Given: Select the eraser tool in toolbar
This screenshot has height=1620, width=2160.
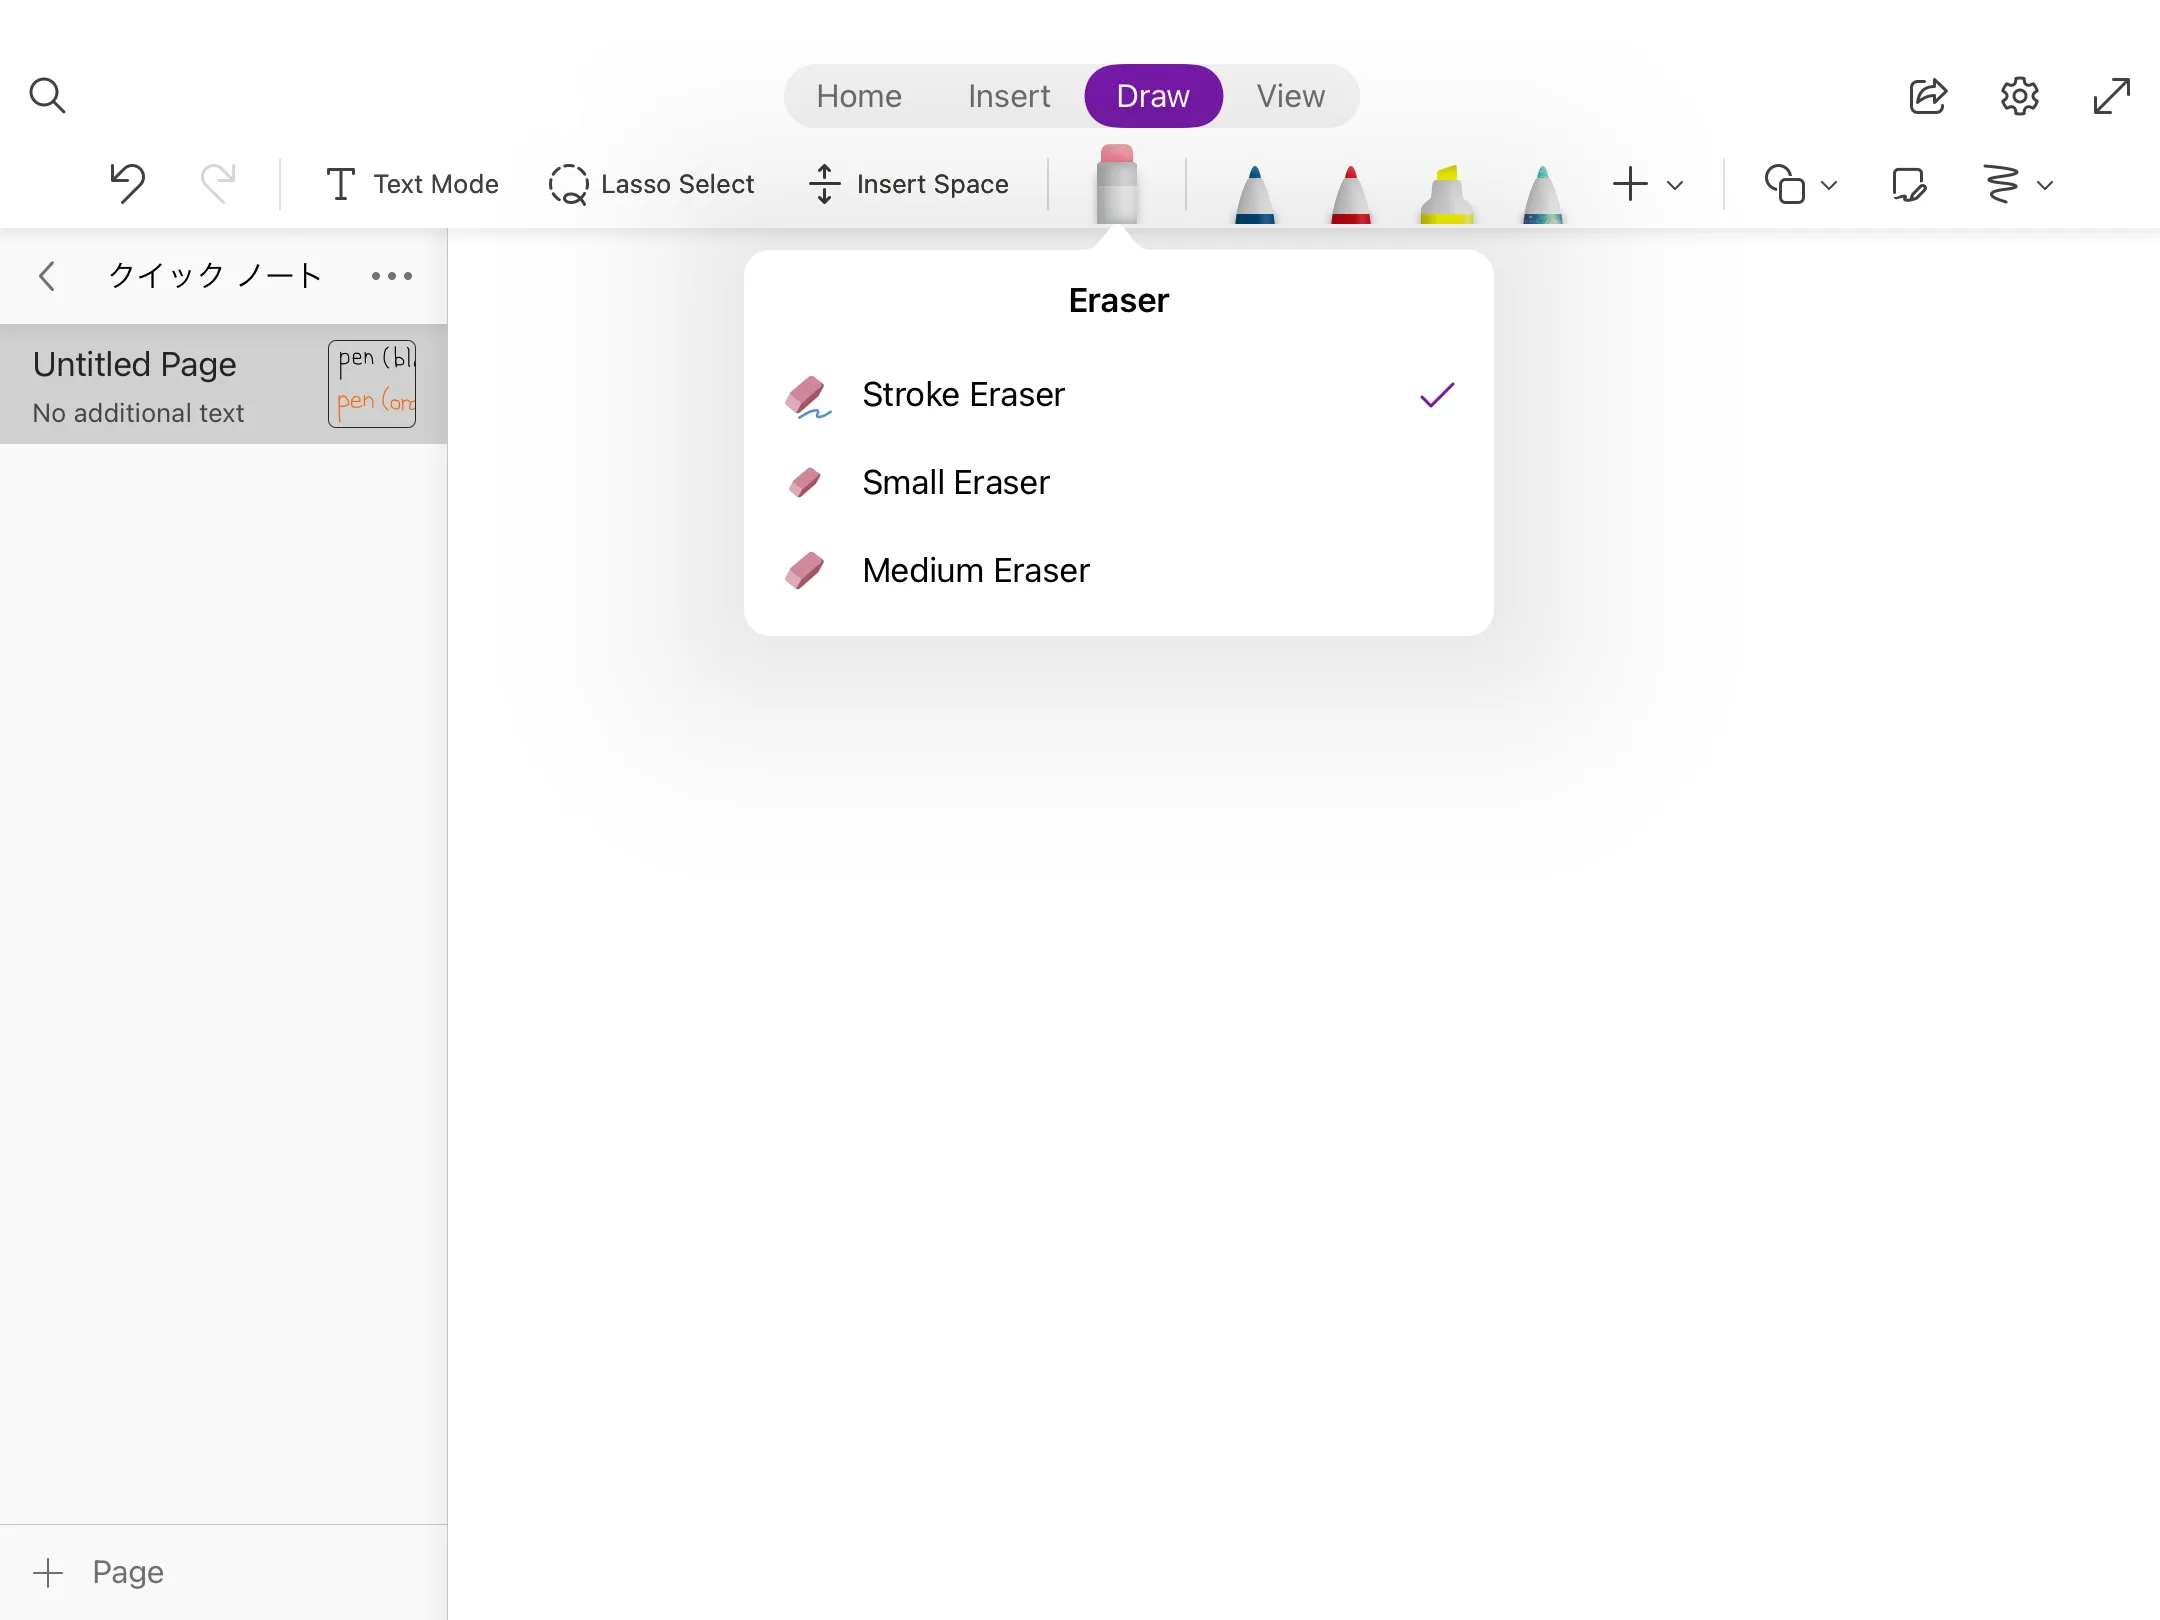Looking at the screenshot, I should (1116, 184).
